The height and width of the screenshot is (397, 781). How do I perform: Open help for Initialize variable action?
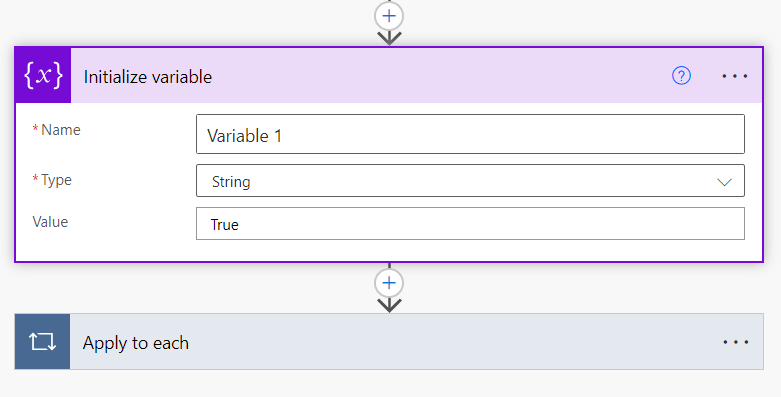(x=681, y=76)
